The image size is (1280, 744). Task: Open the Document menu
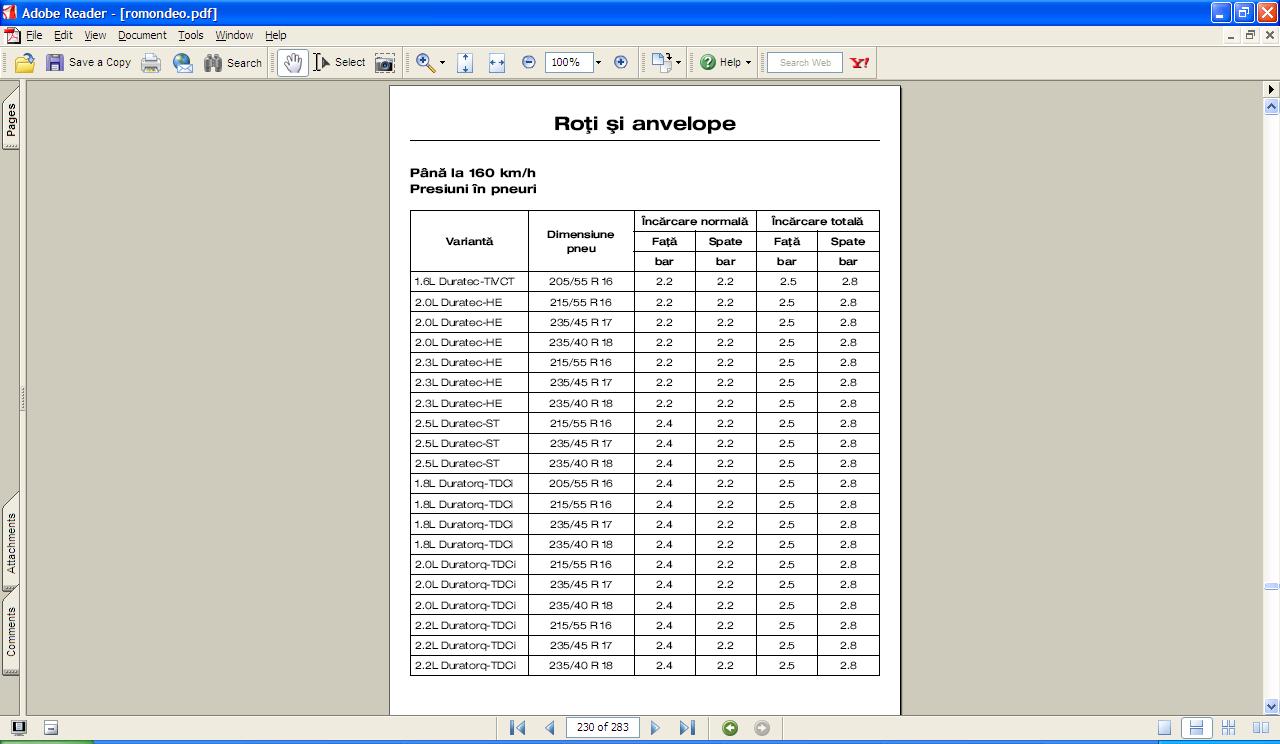click(x=142, y=35)
